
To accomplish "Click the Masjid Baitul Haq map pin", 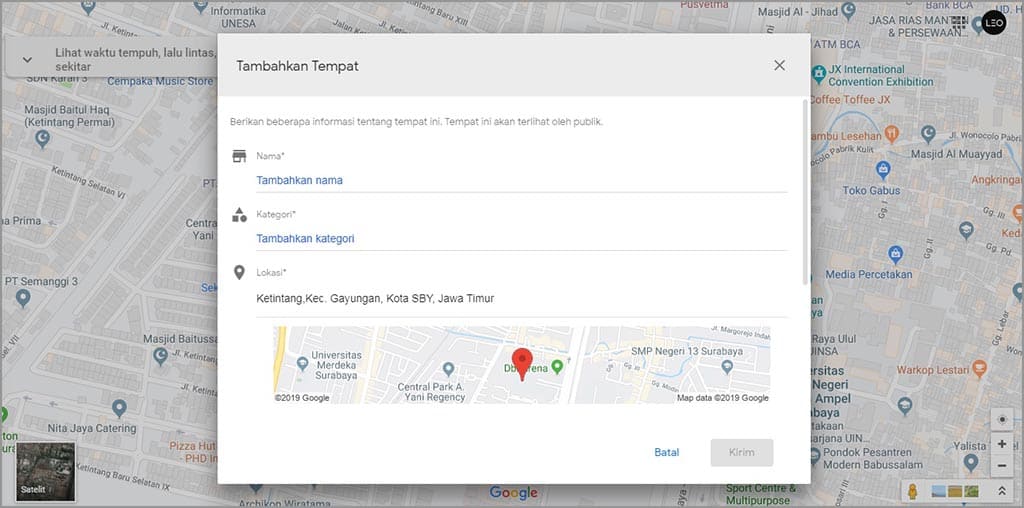I will click(42, 139).
